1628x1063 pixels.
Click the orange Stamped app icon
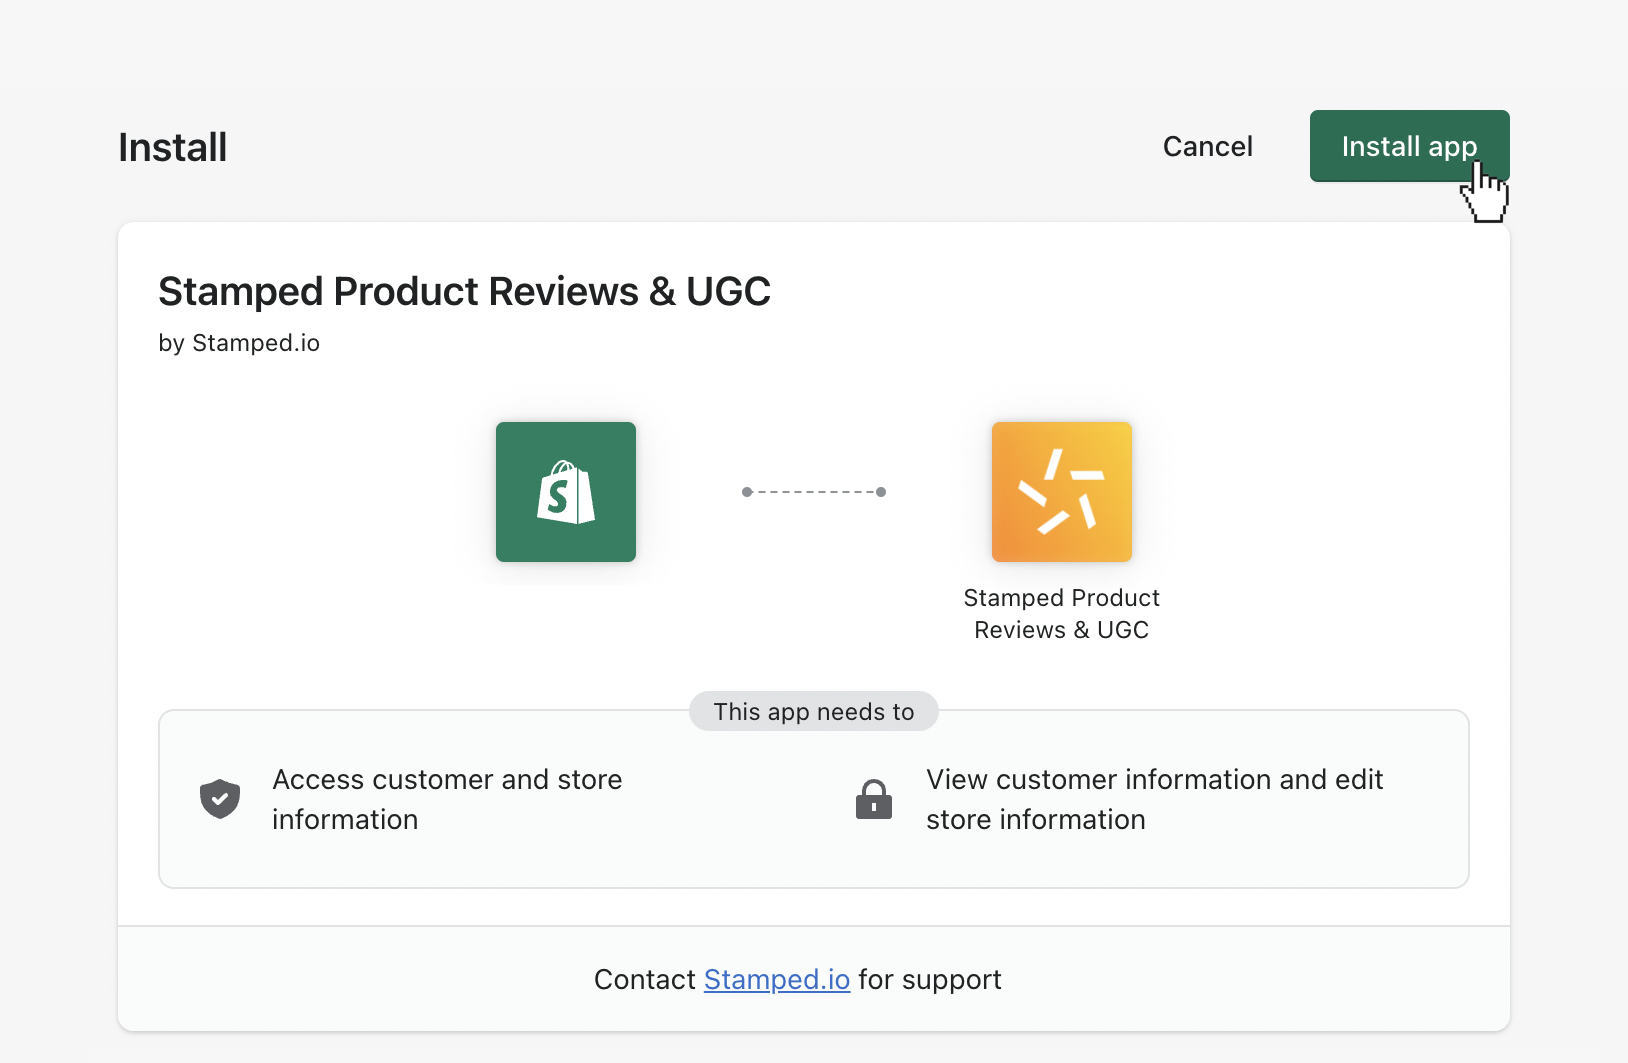(x=1062, y=492)
